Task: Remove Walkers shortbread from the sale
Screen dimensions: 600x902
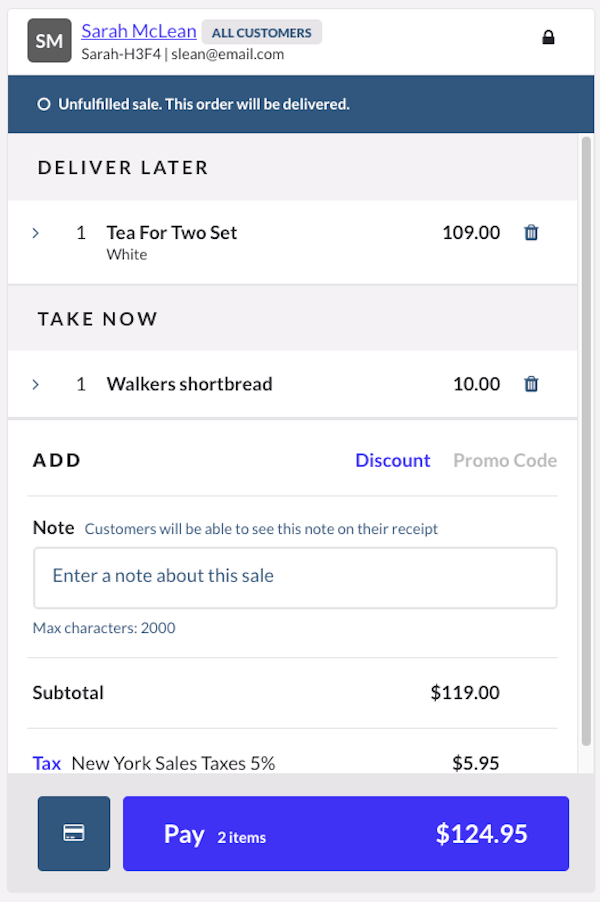Action: click(x=531, y=384)
